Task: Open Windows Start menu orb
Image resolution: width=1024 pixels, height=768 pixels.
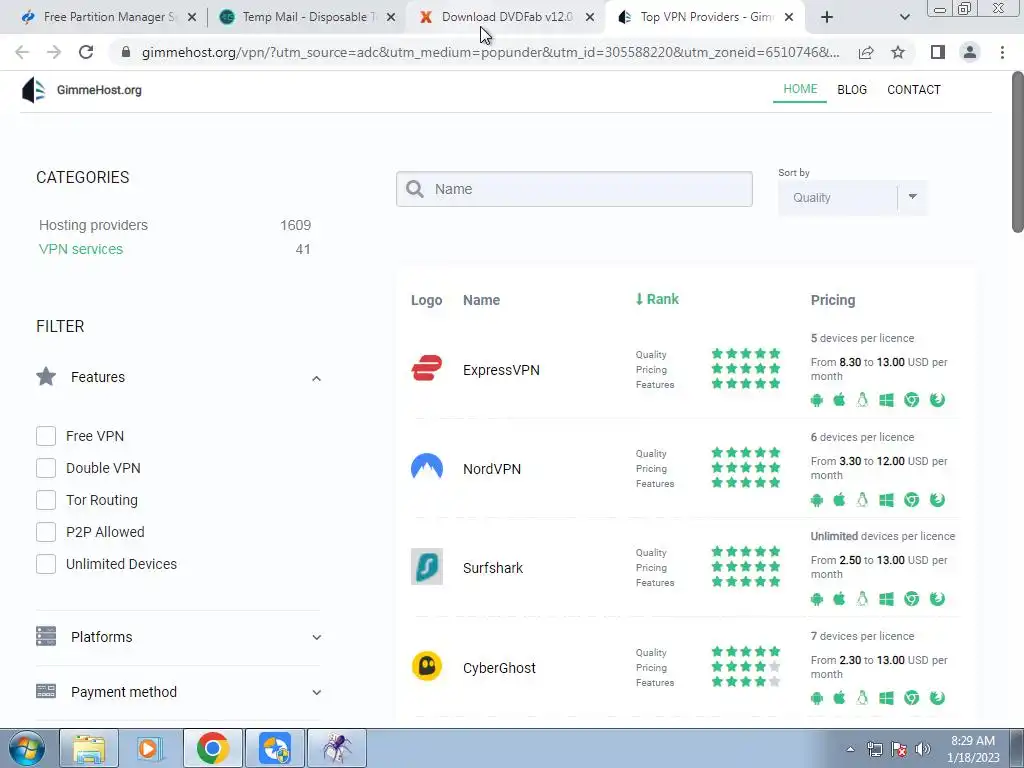Action: (x=26, y=748)
